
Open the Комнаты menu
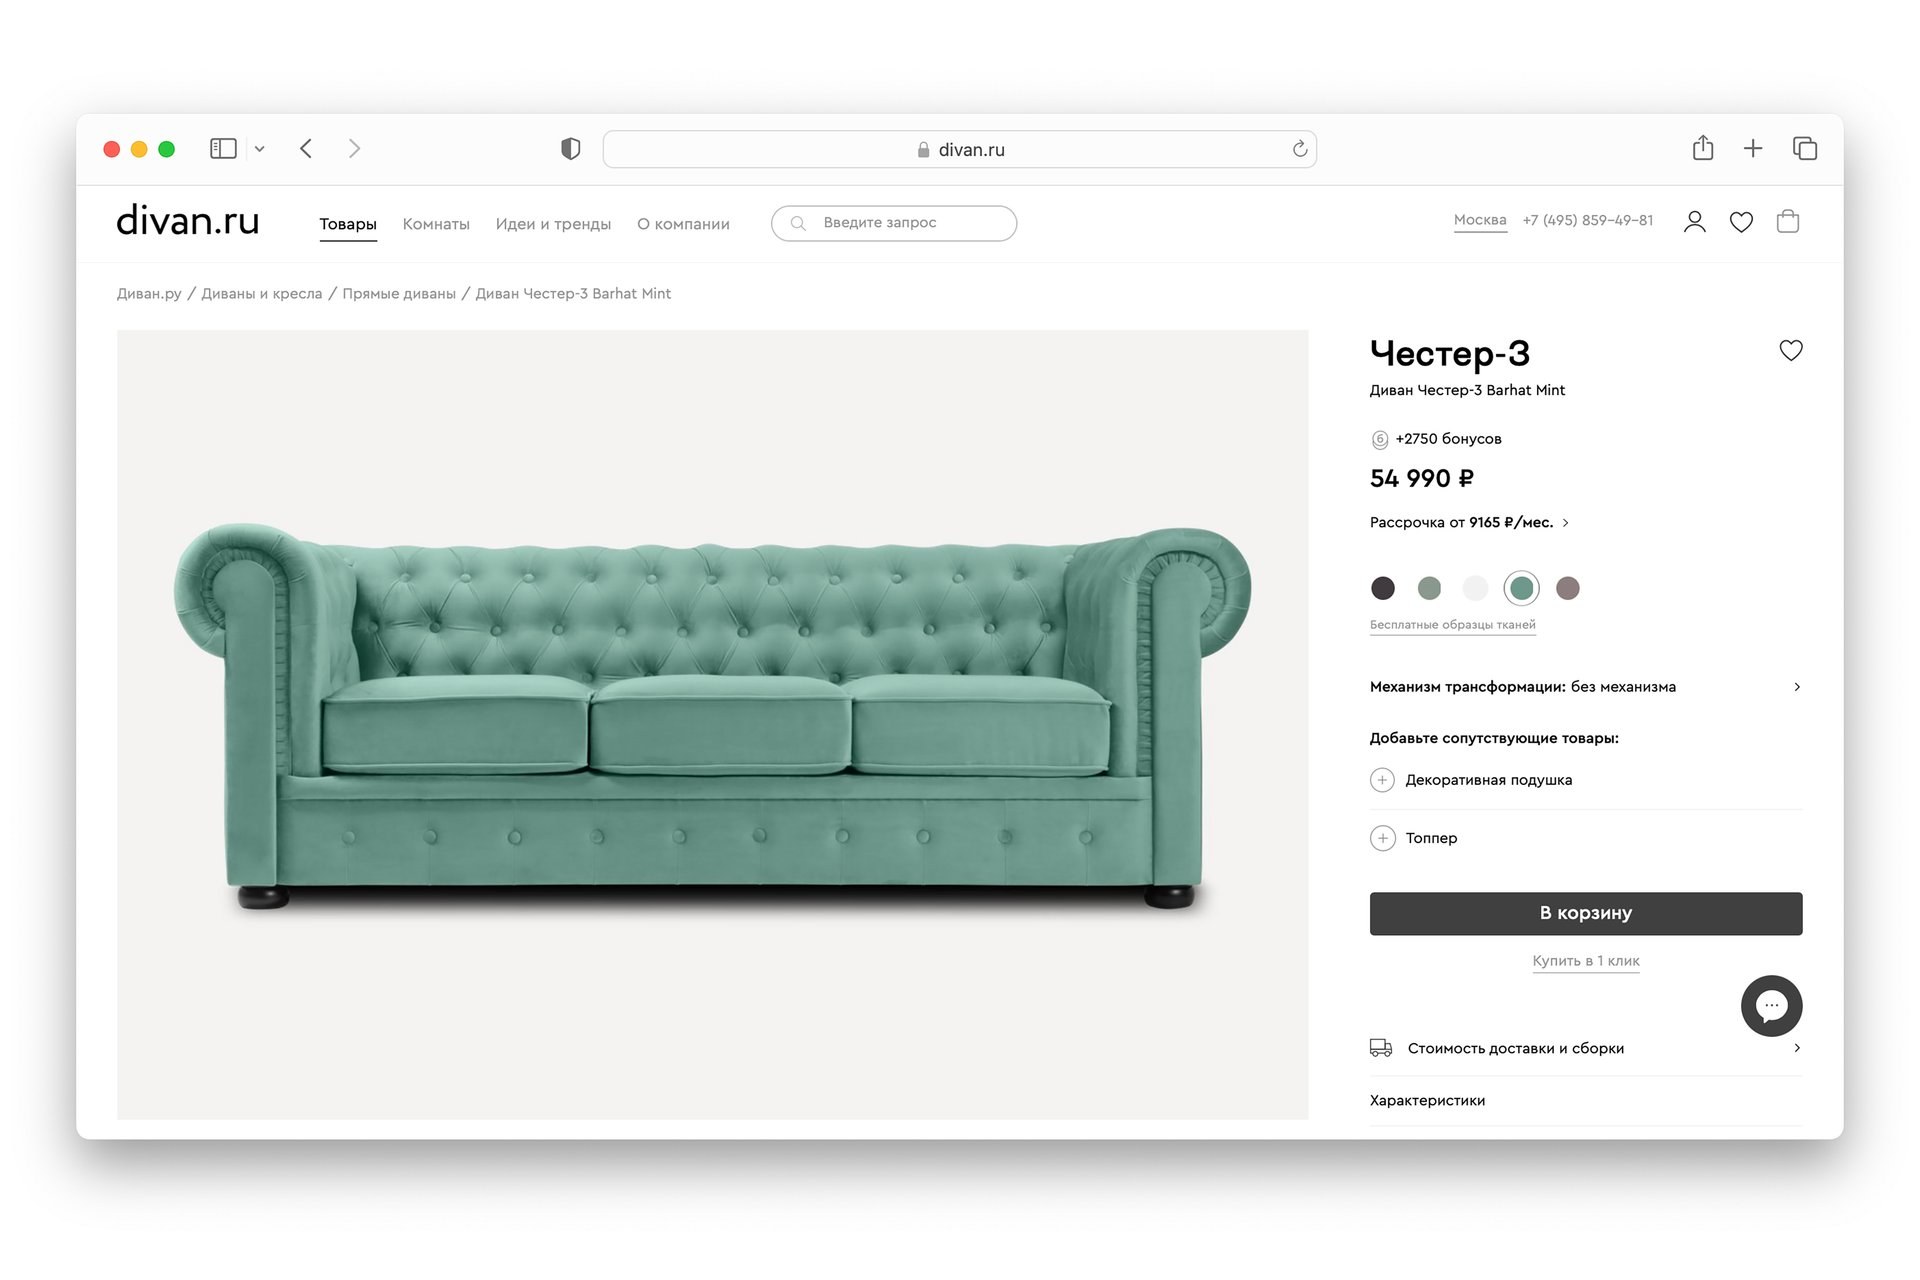pyautogui.click(x=436, y=224)
